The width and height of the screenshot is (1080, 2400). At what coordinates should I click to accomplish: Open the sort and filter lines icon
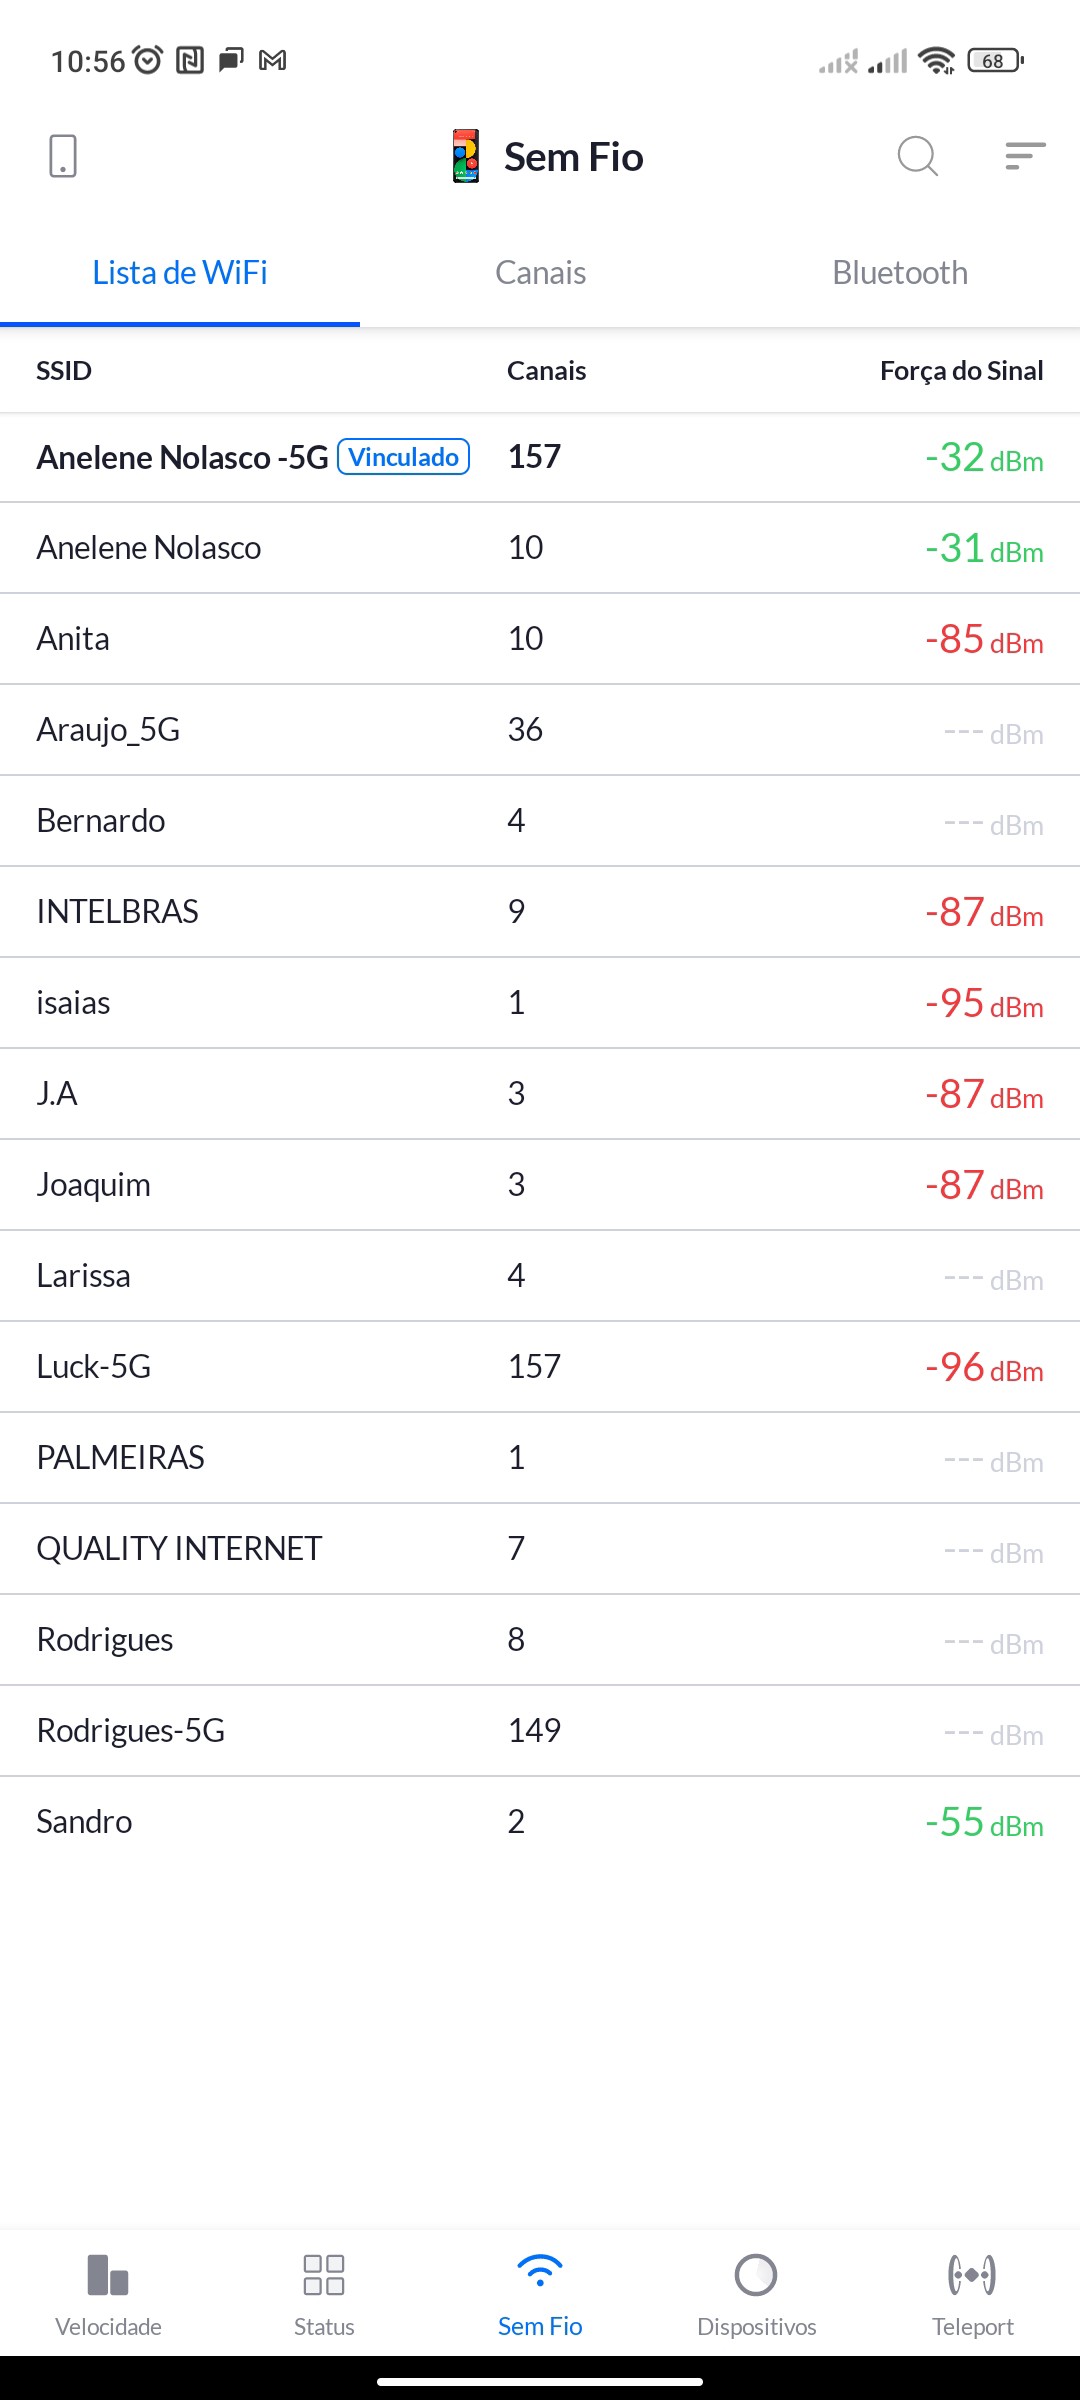tap(1025, 157)
